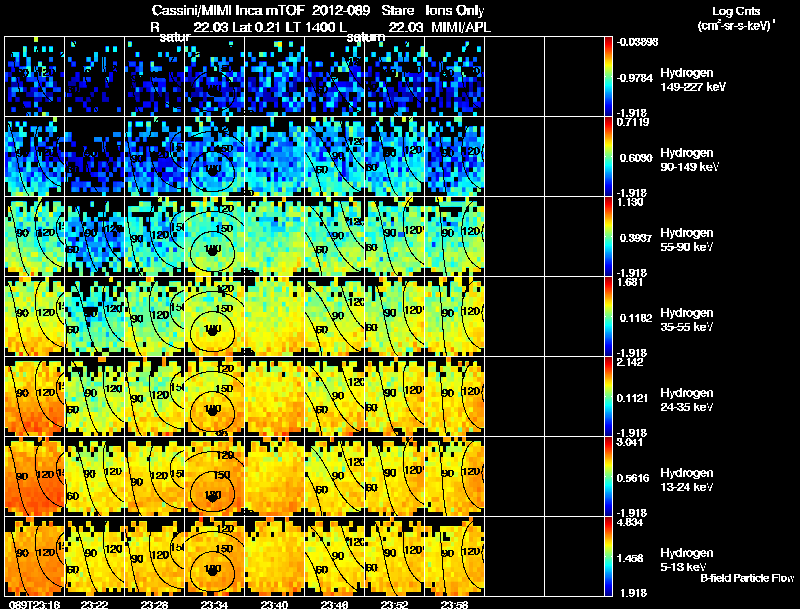800x609 pixels.
Task: Click the 23:40 panel in the 149-227 keV row
Action: click(274, 77)
